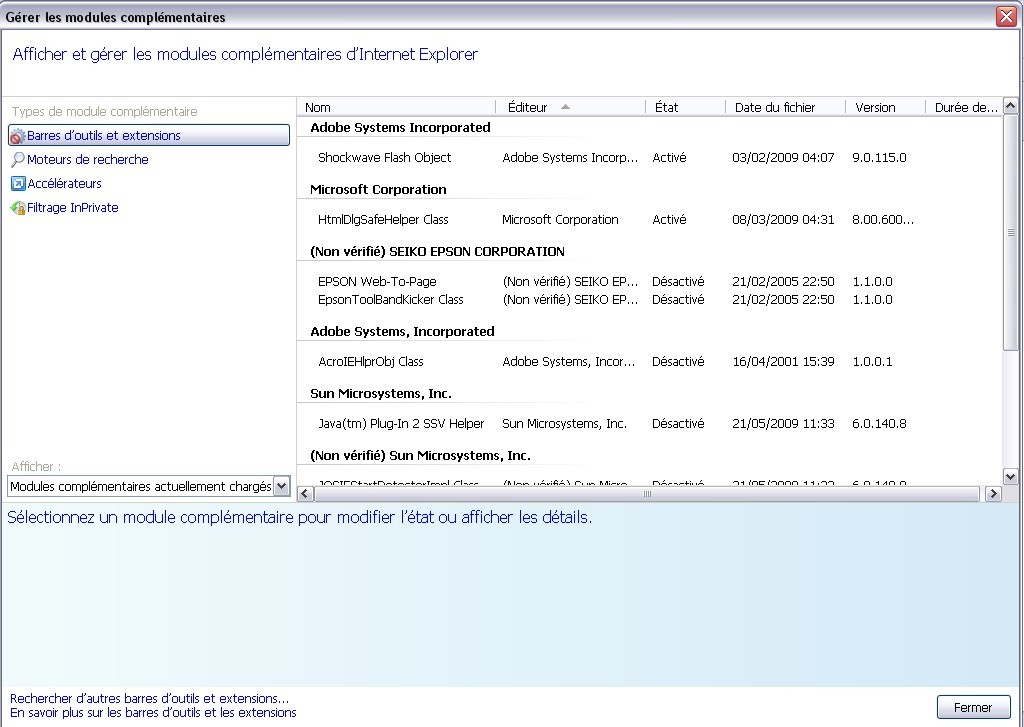1024x727 pixels.
Task: Collapse the (Non vérifié) SEIKO EPSON CORPORATION group
Action: tap(438, 251)
